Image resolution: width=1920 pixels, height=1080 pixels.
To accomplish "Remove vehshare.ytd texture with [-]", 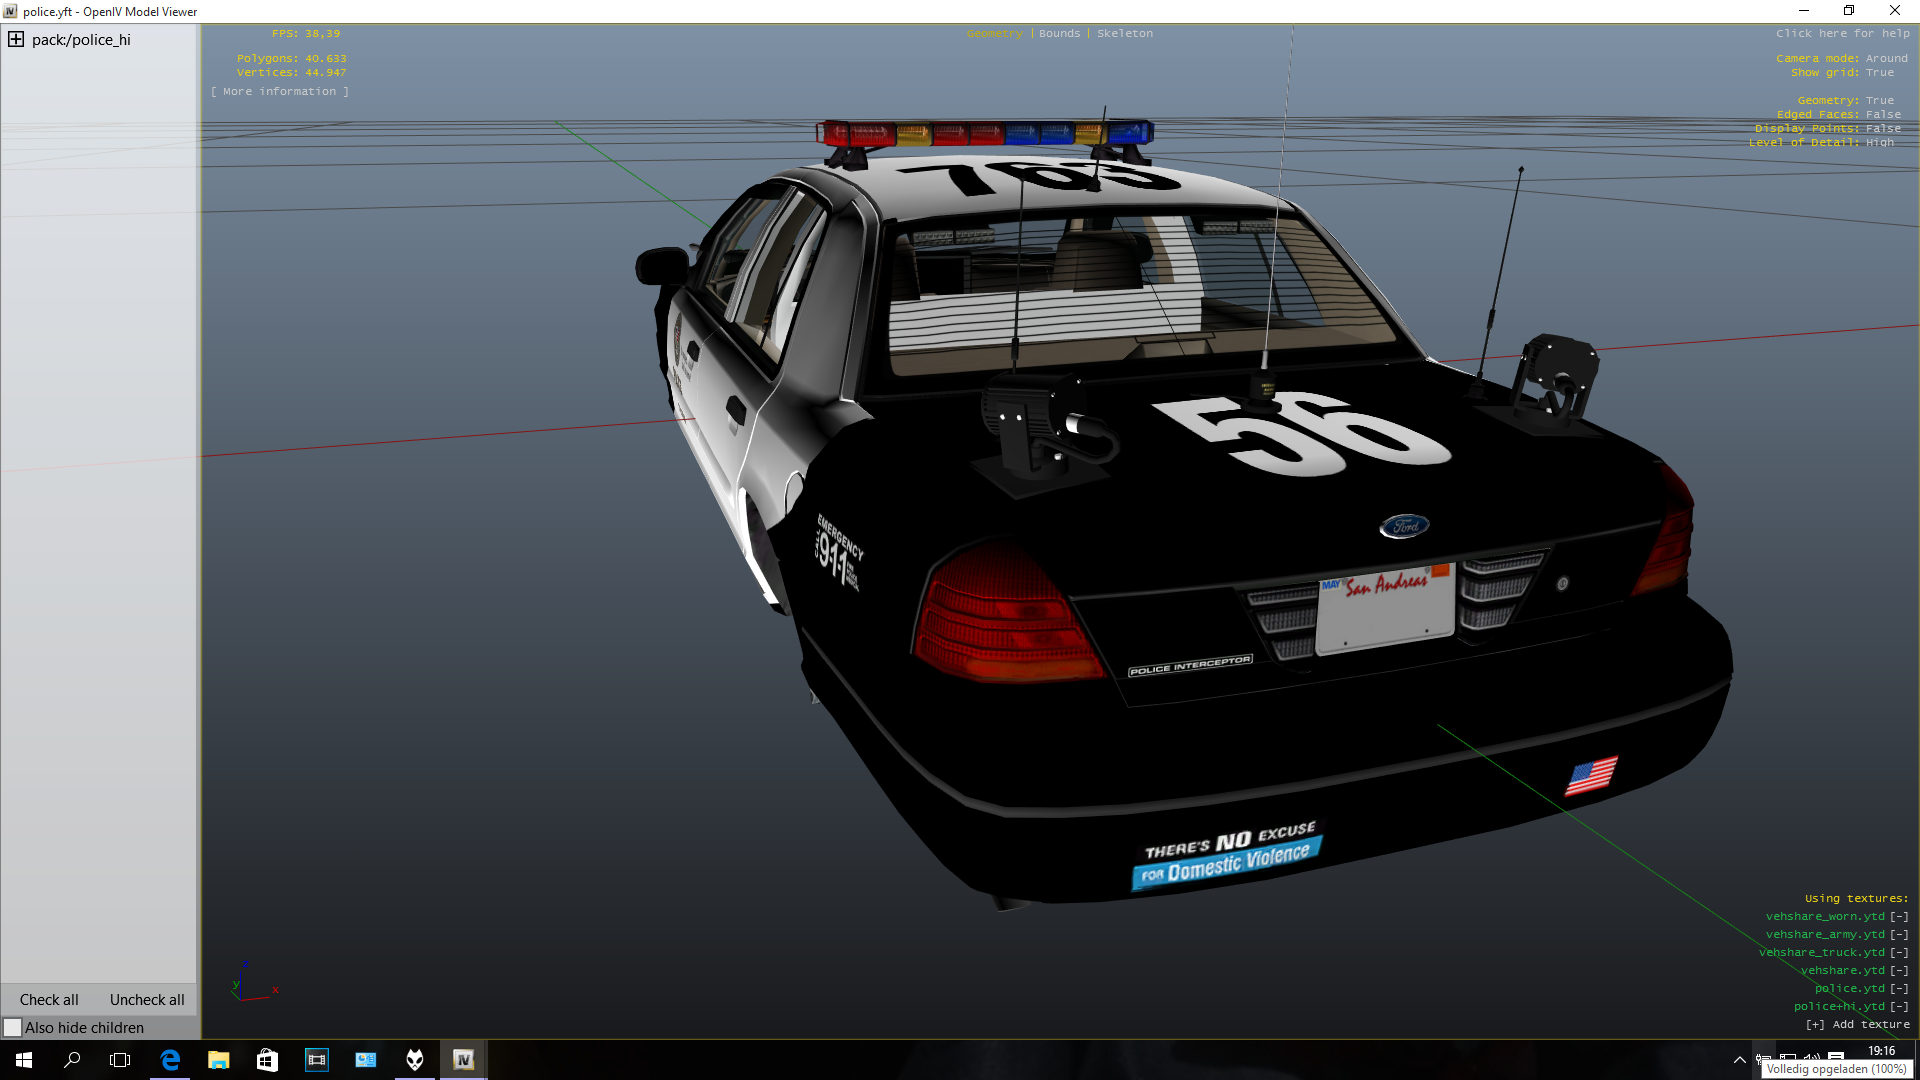I will click(1898, 970).
